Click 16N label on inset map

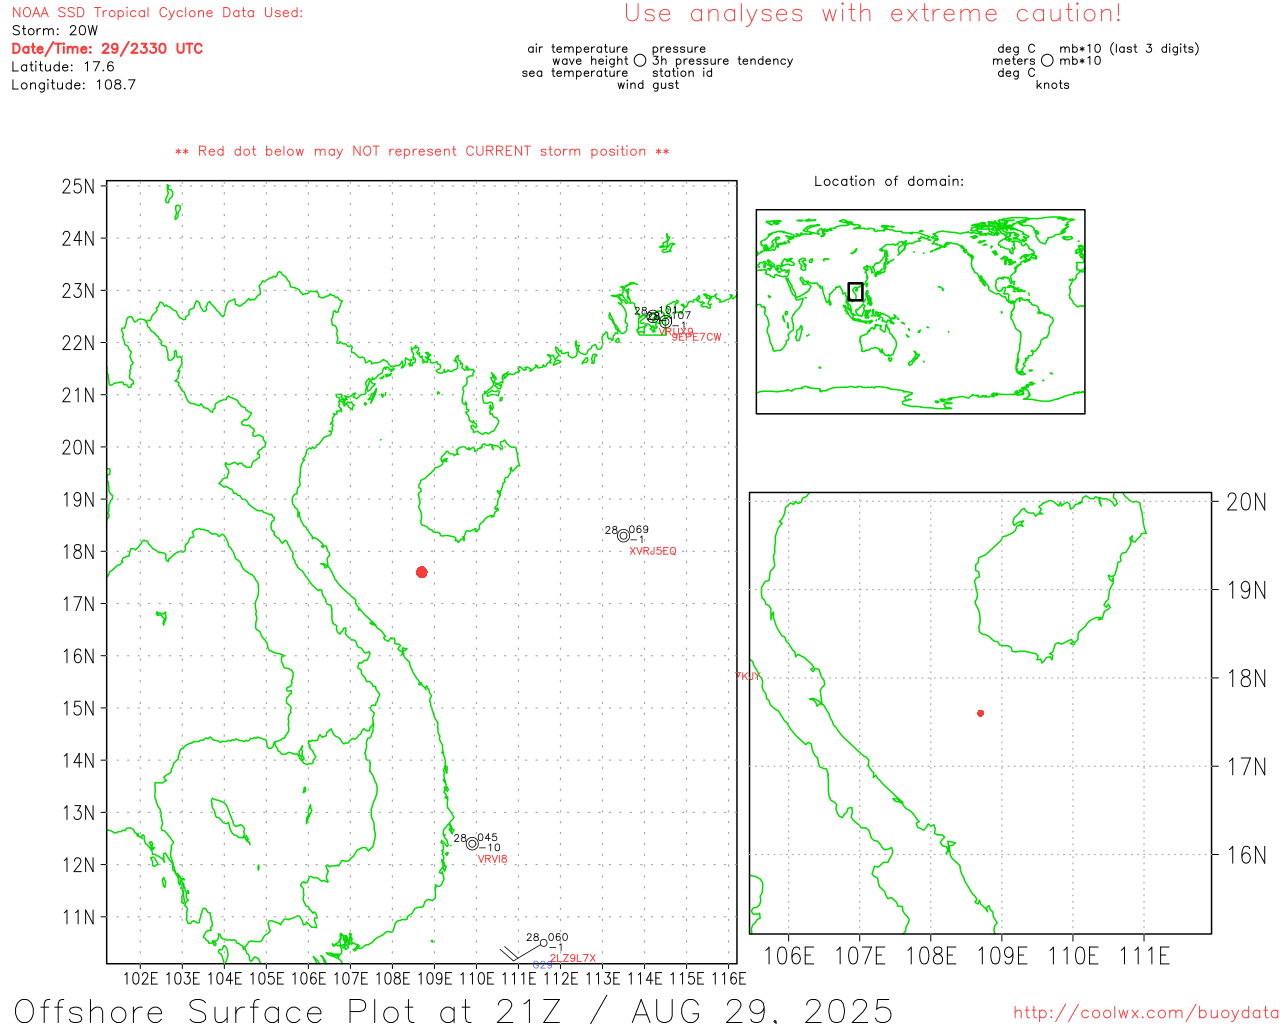[x=1246, y=855]
